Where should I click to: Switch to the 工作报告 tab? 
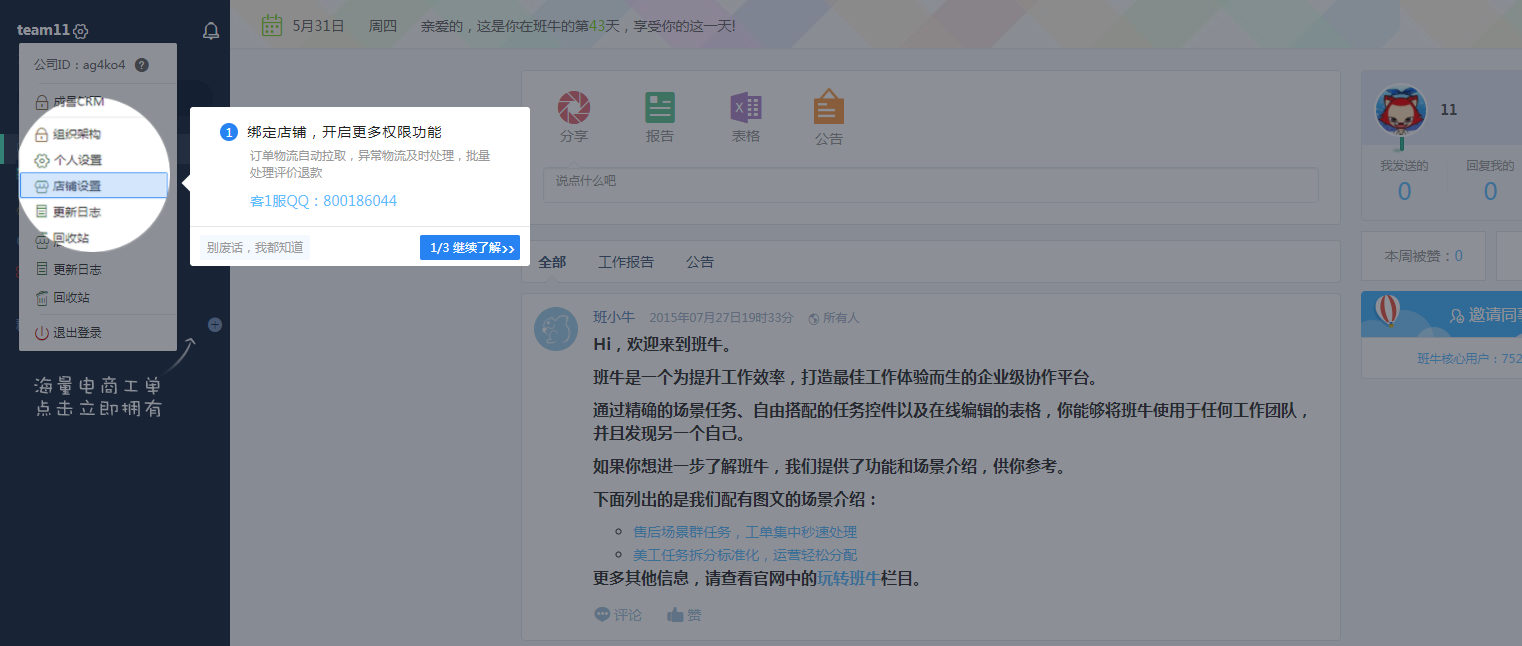coord(626,262)
